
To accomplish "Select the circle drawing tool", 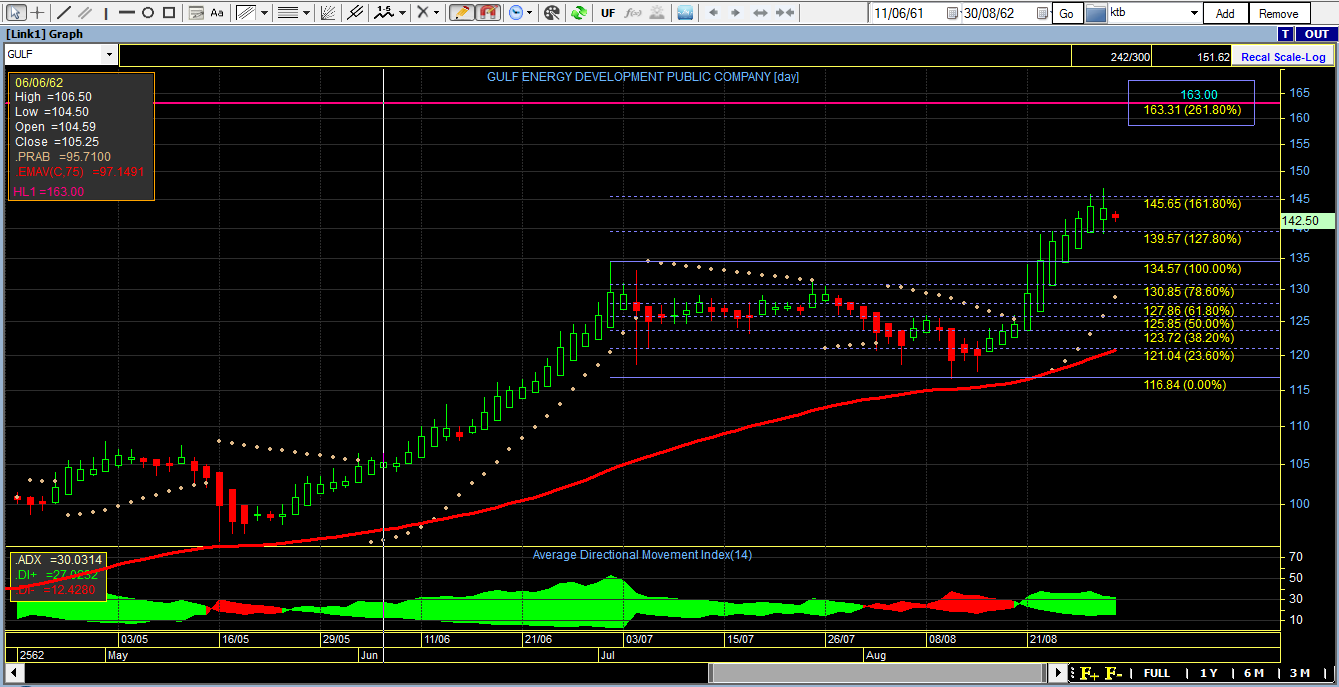I will pos(148,13).
